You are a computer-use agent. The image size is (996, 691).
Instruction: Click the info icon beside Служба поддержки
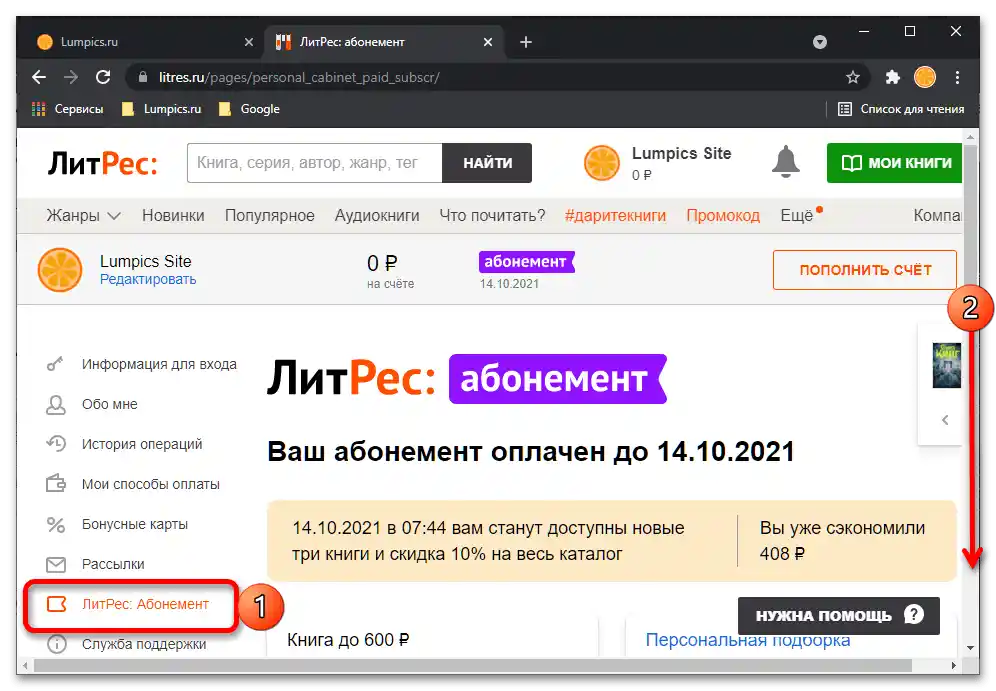pyautogui.click(x=57, y=645)
